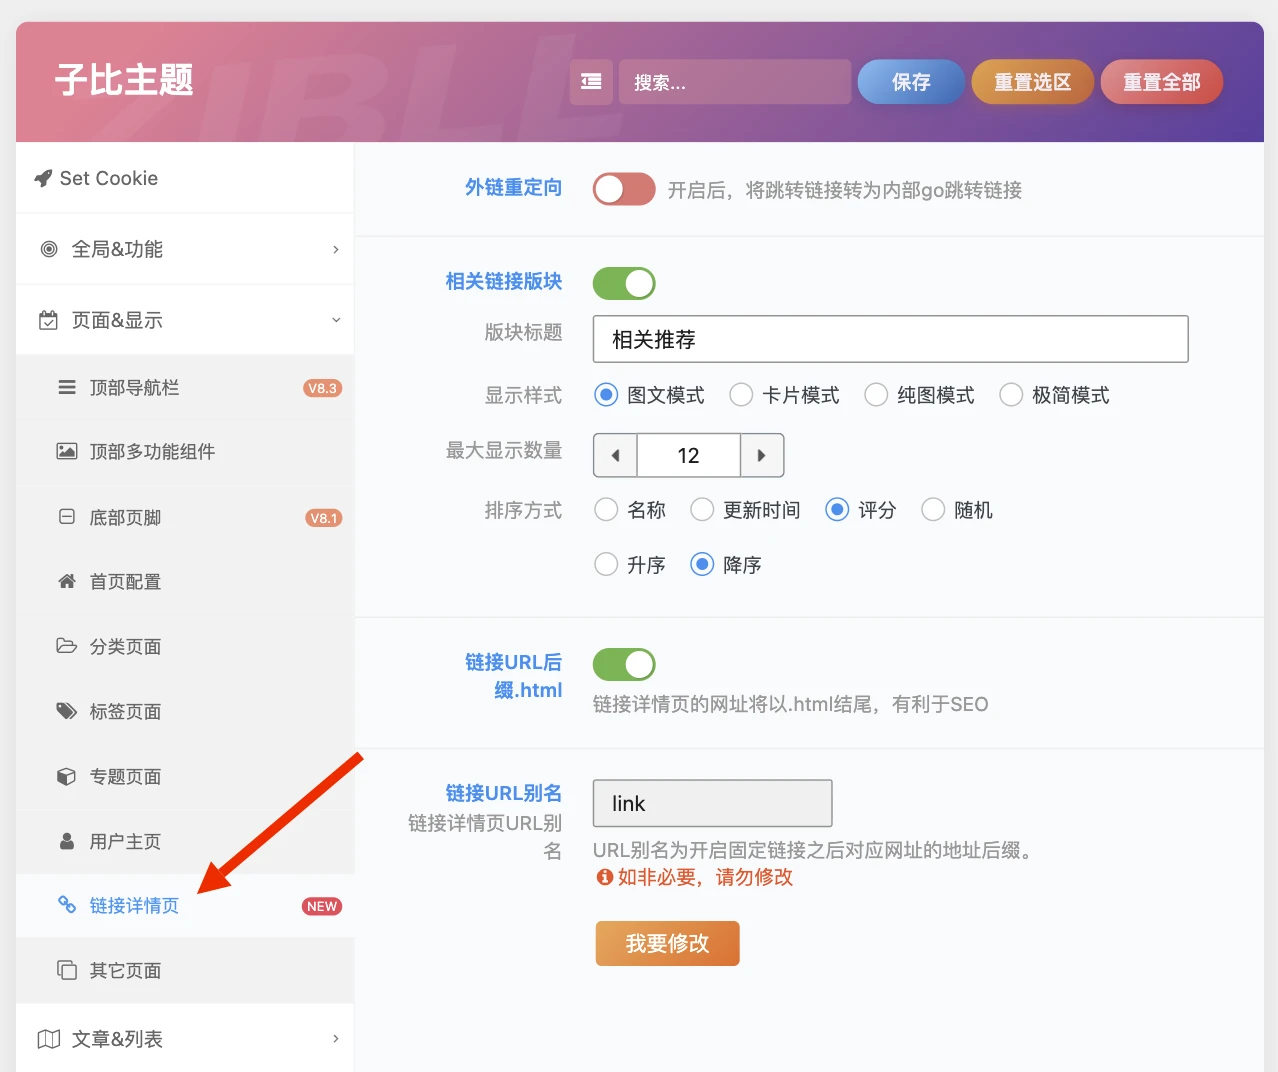
Task: Expand the 文章&列表 section chevron
Action: pyautogui.click(x=336, y=1039)
